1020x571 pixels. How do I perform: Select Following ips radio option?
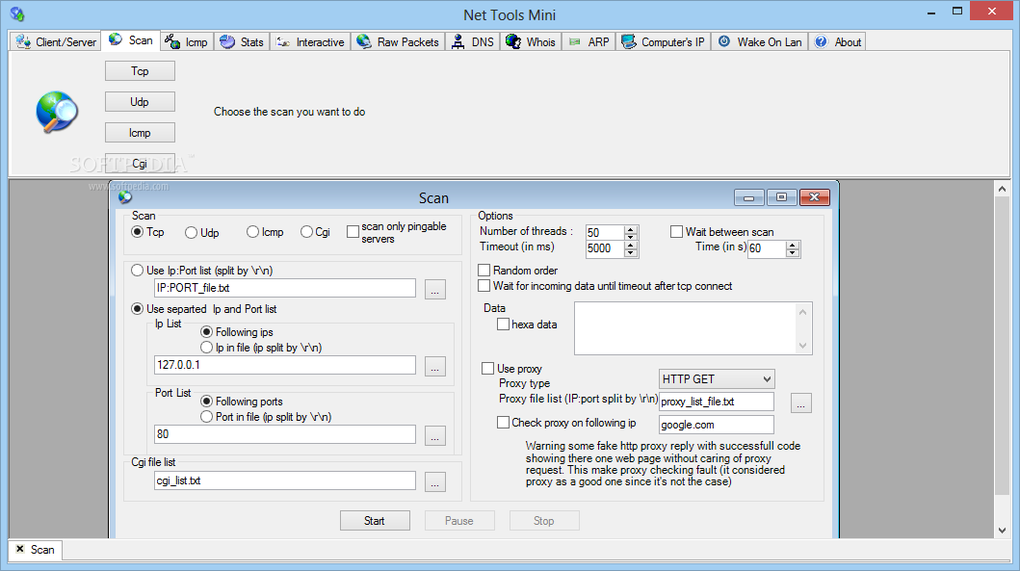pyautogui.click(x=206, y=332)
